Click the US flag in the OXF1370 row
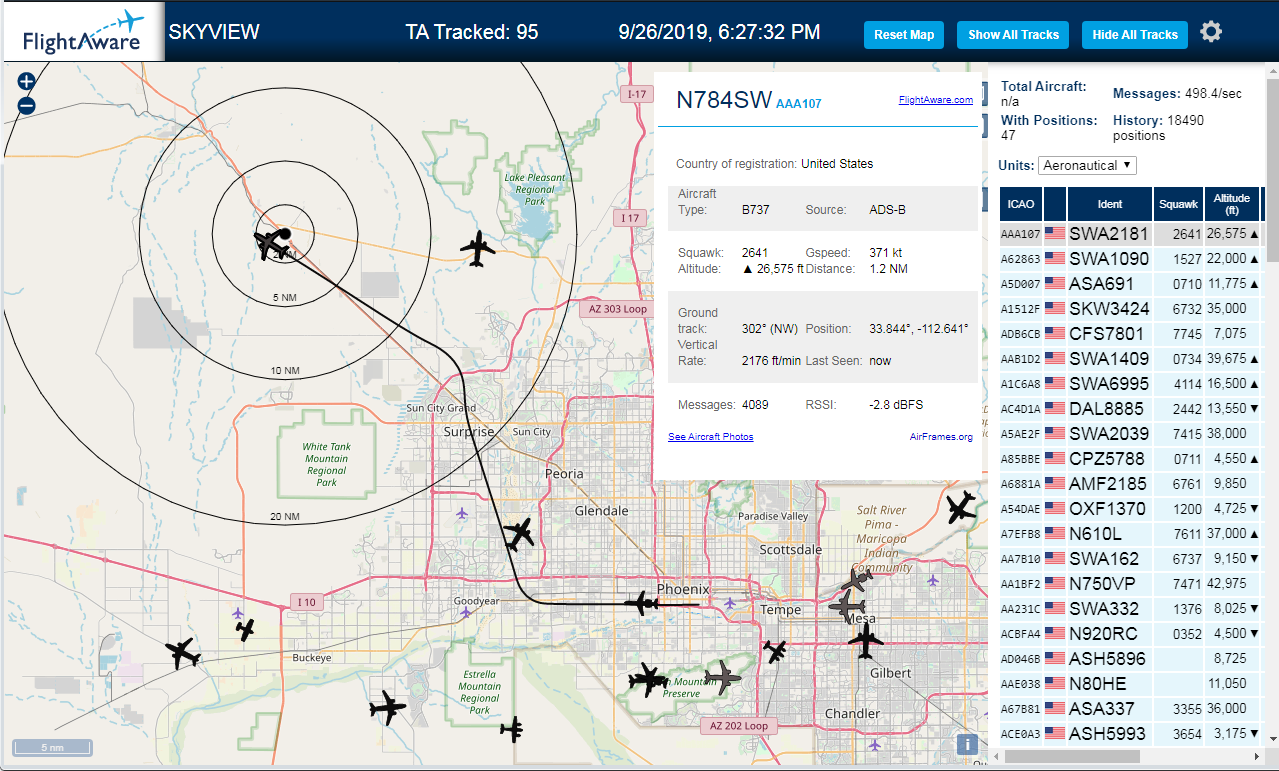Image resolution: width=1279 pixels, height=771 pixels. point(1055,509)
